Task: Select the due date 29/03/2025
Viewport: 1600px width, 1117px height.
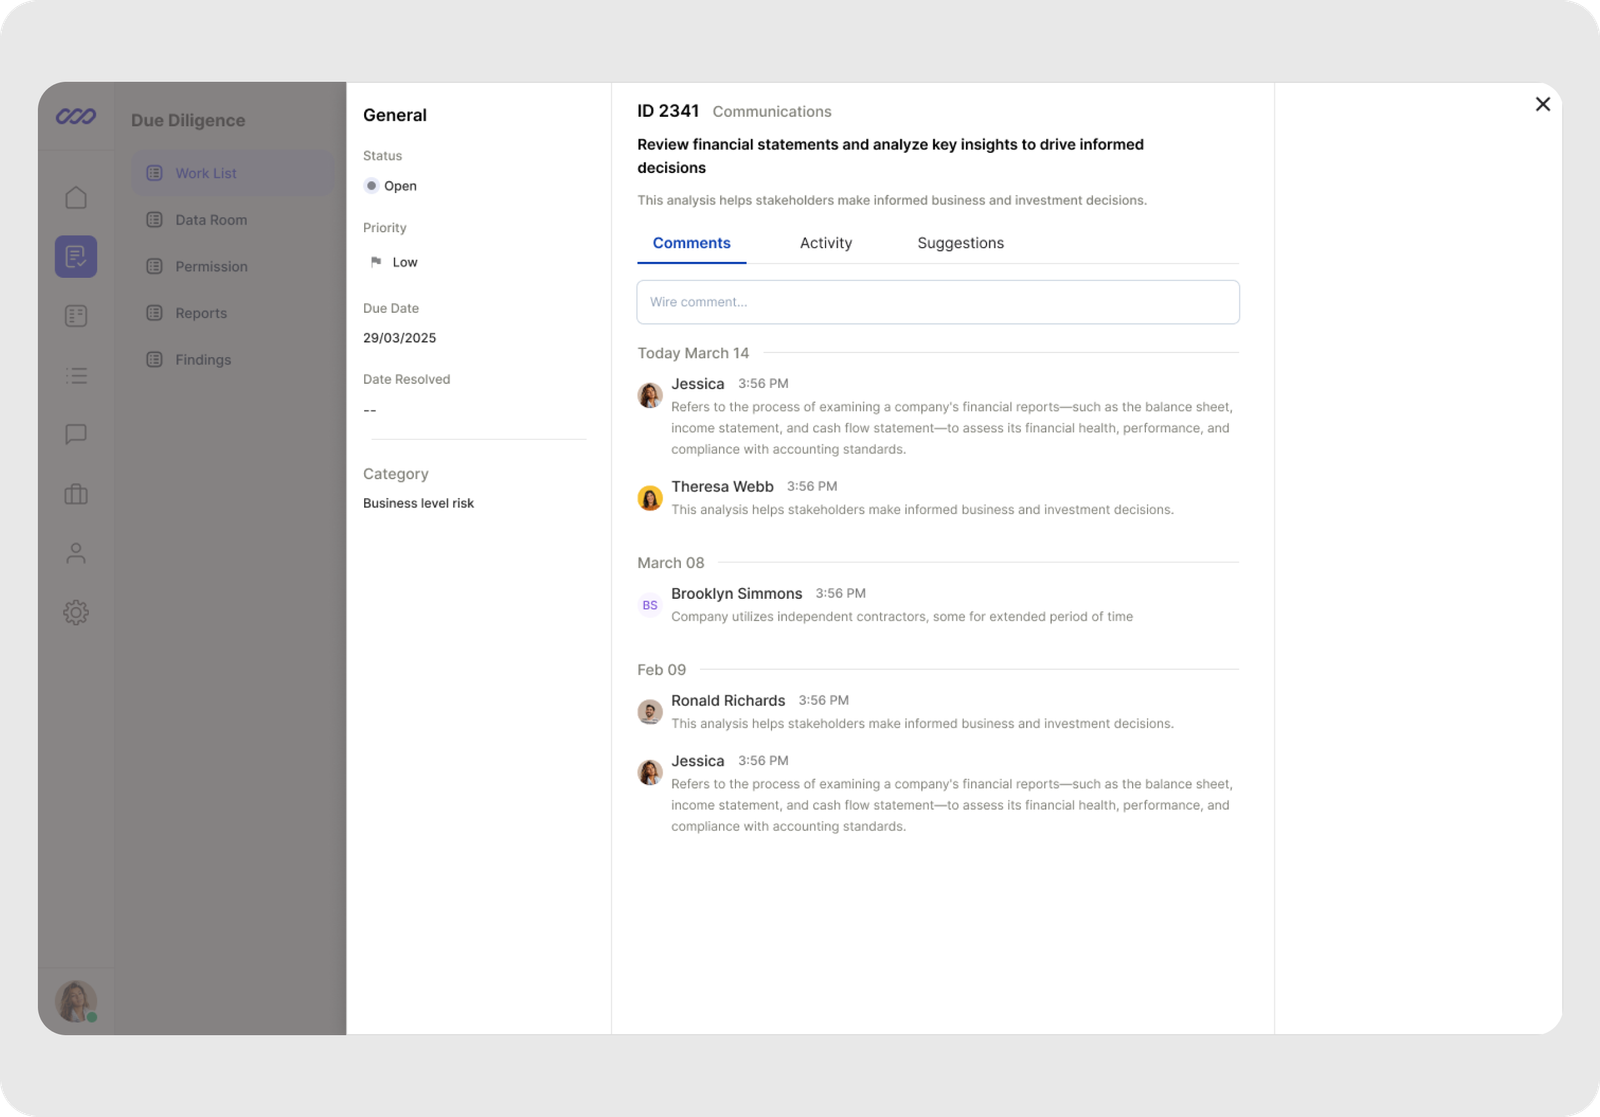Action: (399, 338)
